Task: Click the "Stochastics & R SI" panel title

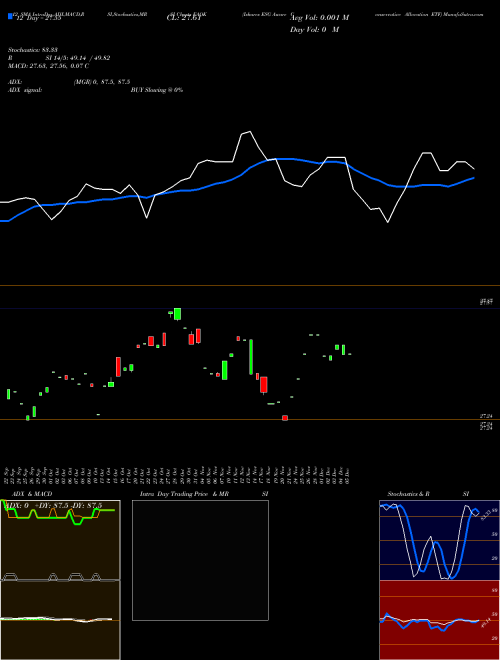Action: (x=428, y=494)
